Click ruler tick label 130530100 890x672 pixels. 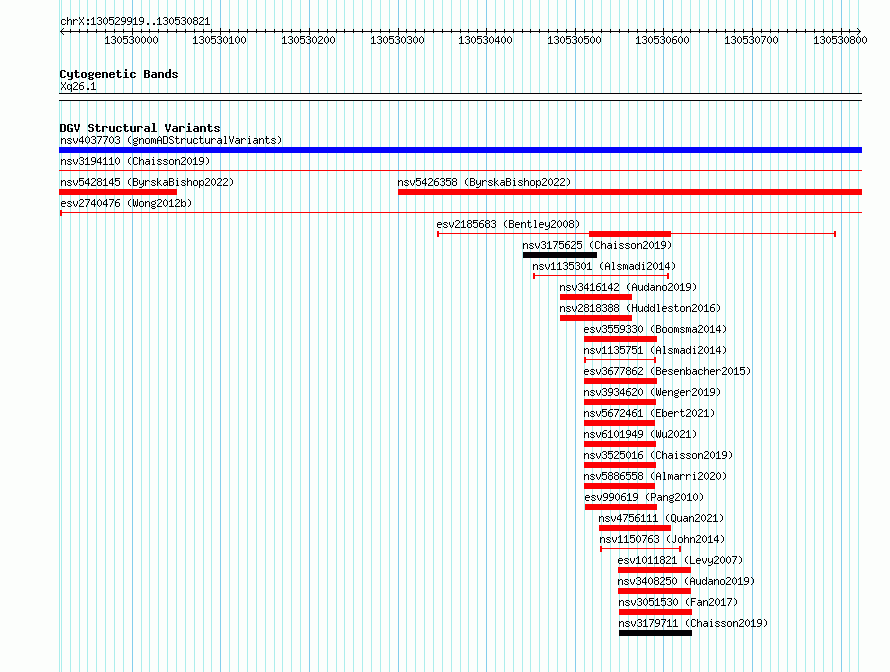[x=219, y=40]
